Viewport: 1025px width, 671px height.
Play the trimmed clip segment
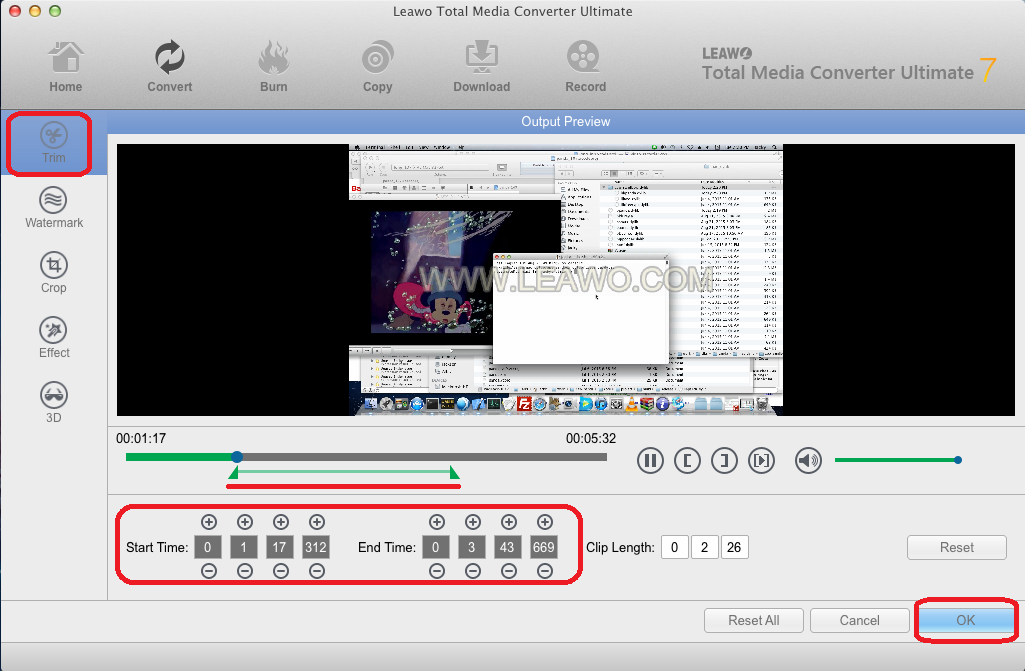(762, 460)
